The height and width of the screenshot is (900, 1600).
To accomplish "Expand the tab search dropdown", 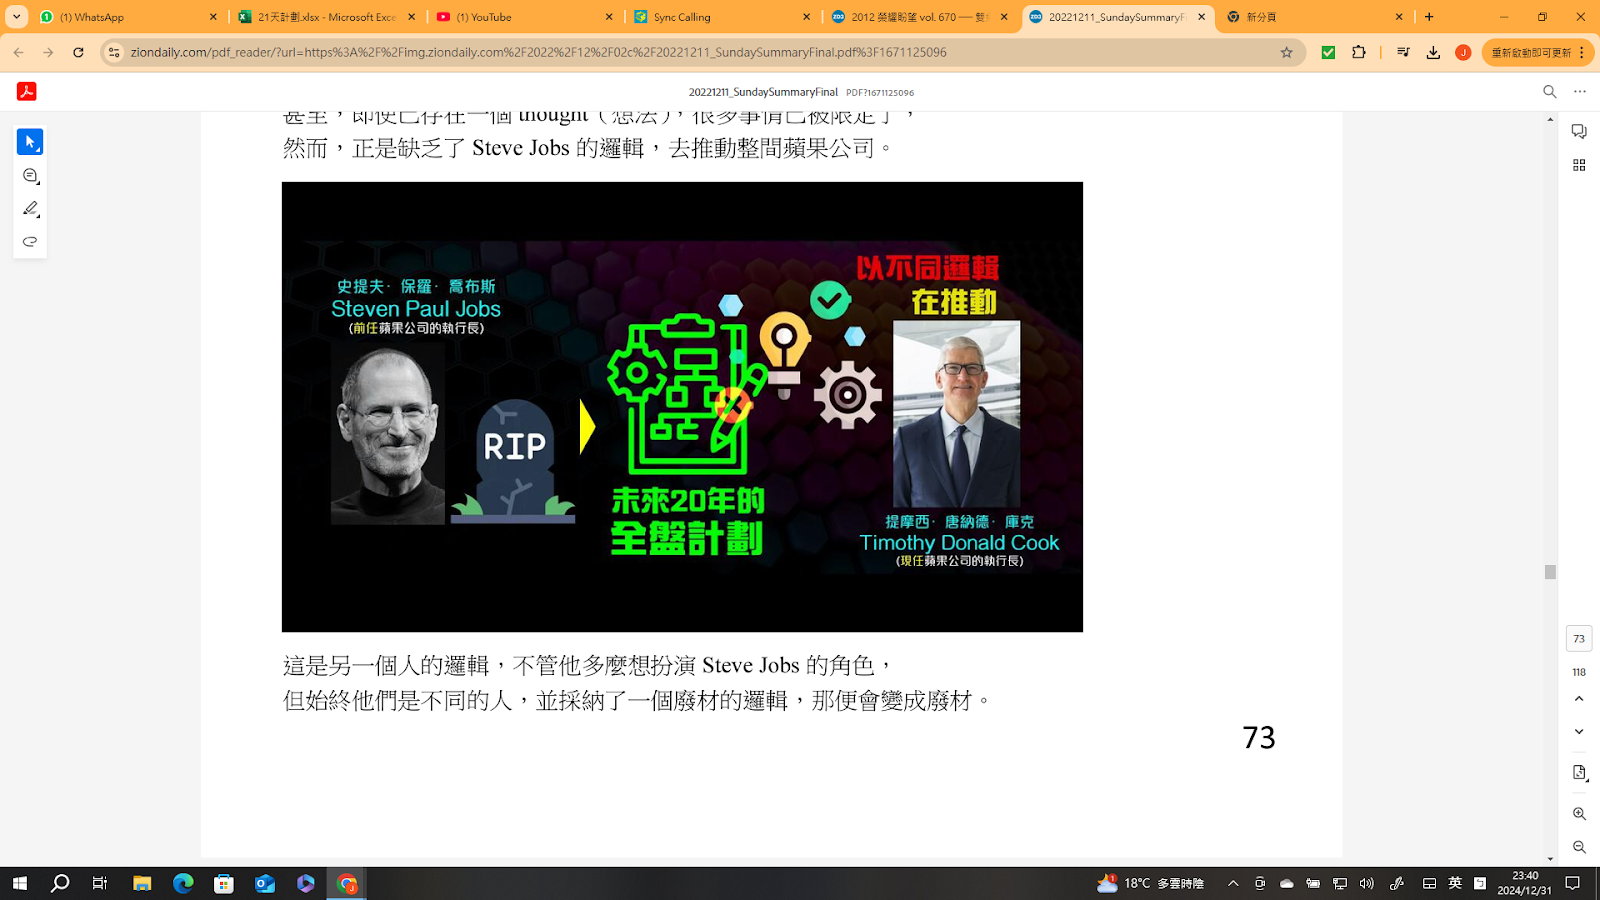I will pyautogui.click(x=16, y=17).
